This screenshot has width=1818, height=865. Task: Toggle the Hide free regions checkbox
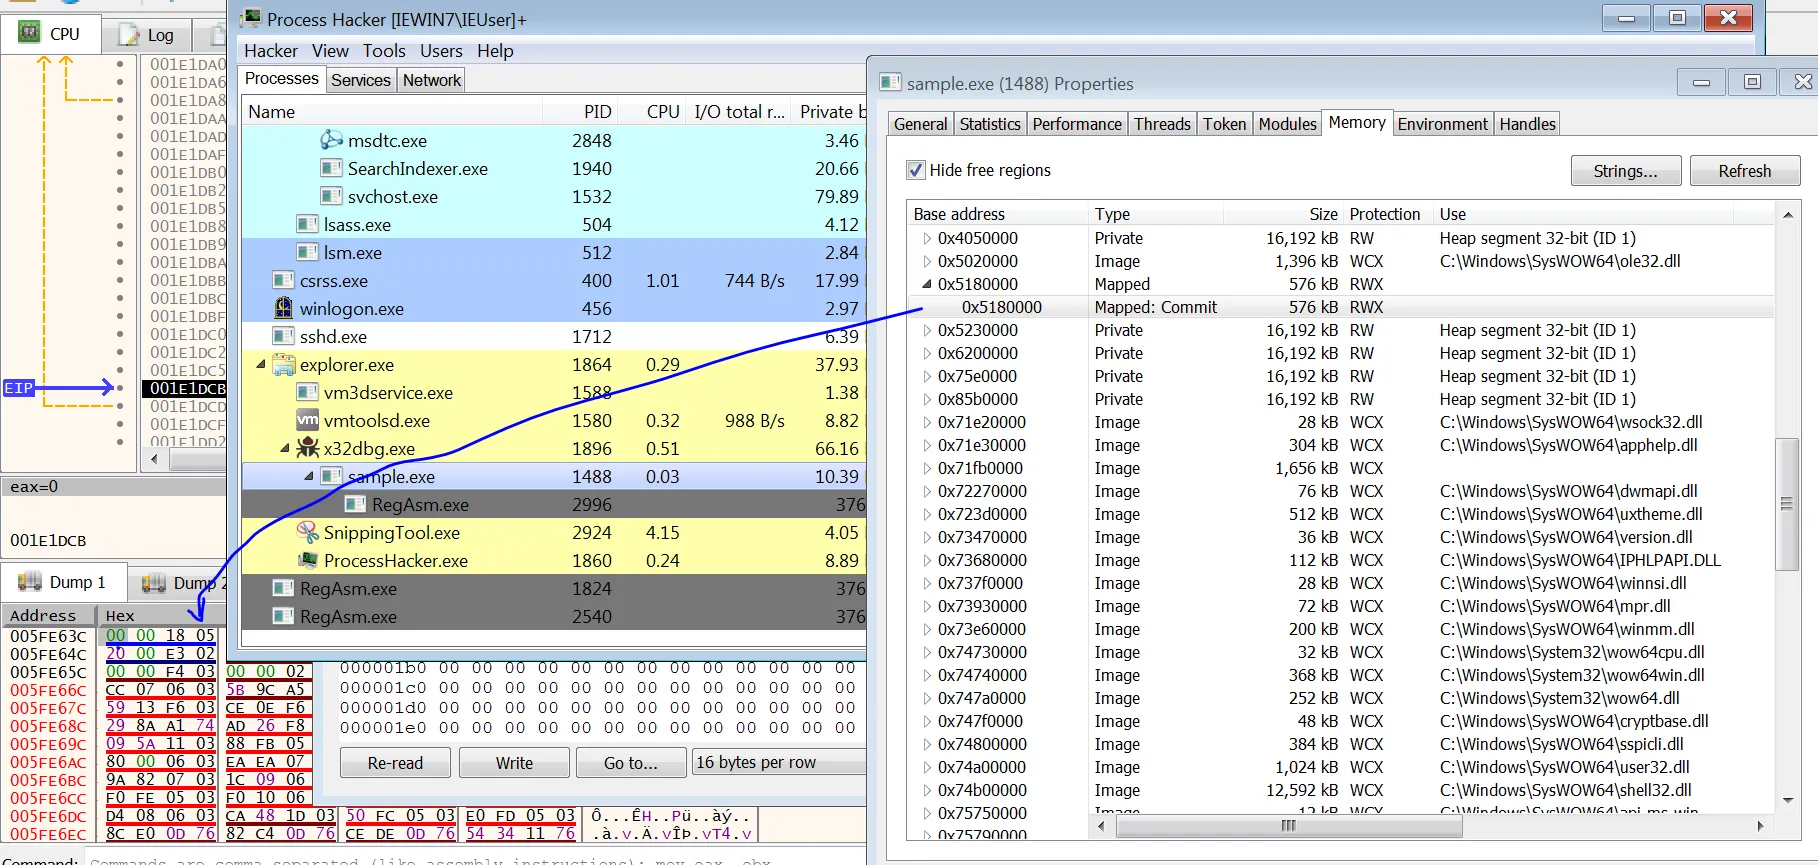[x=916, y=170]
